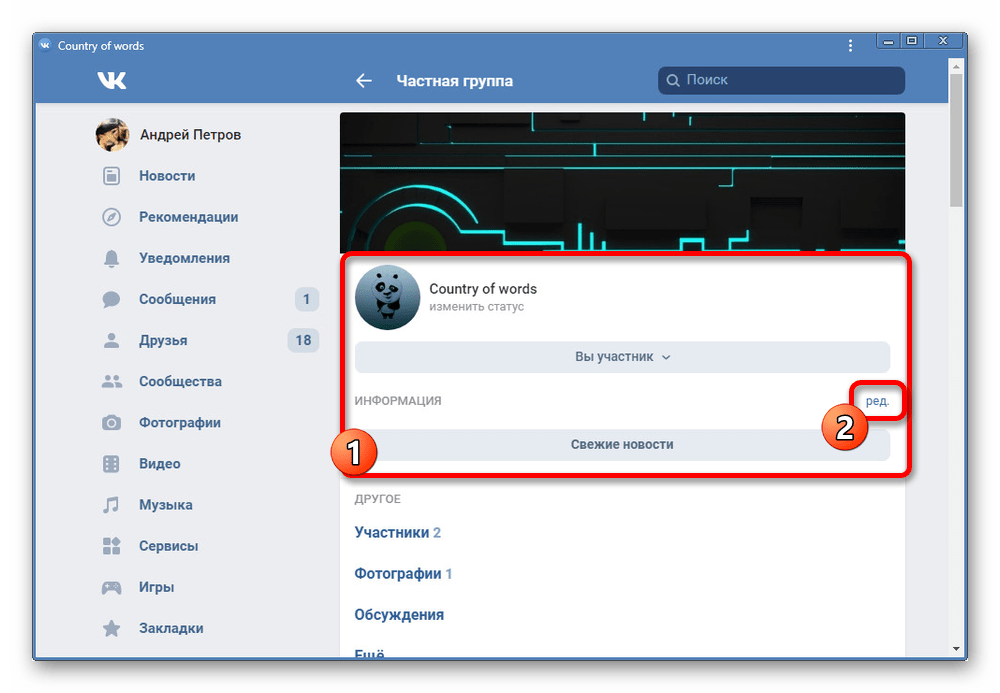Open Участники list of the group
The image size is (1000, 693).
pyautogui.click(x=394, y=532)
